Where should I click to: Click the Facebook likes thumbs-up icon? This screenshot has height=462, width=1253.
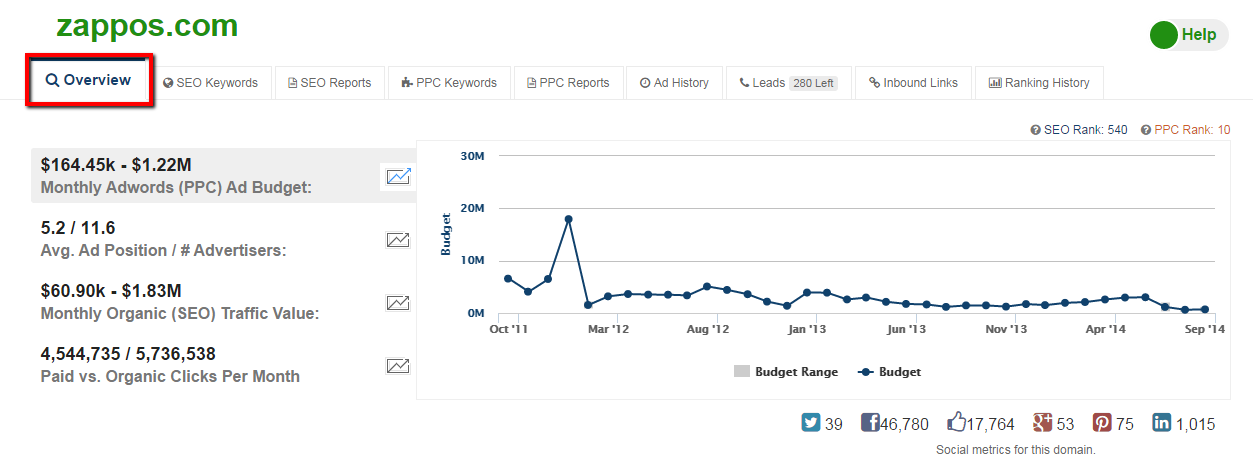[x=957, y=423]
